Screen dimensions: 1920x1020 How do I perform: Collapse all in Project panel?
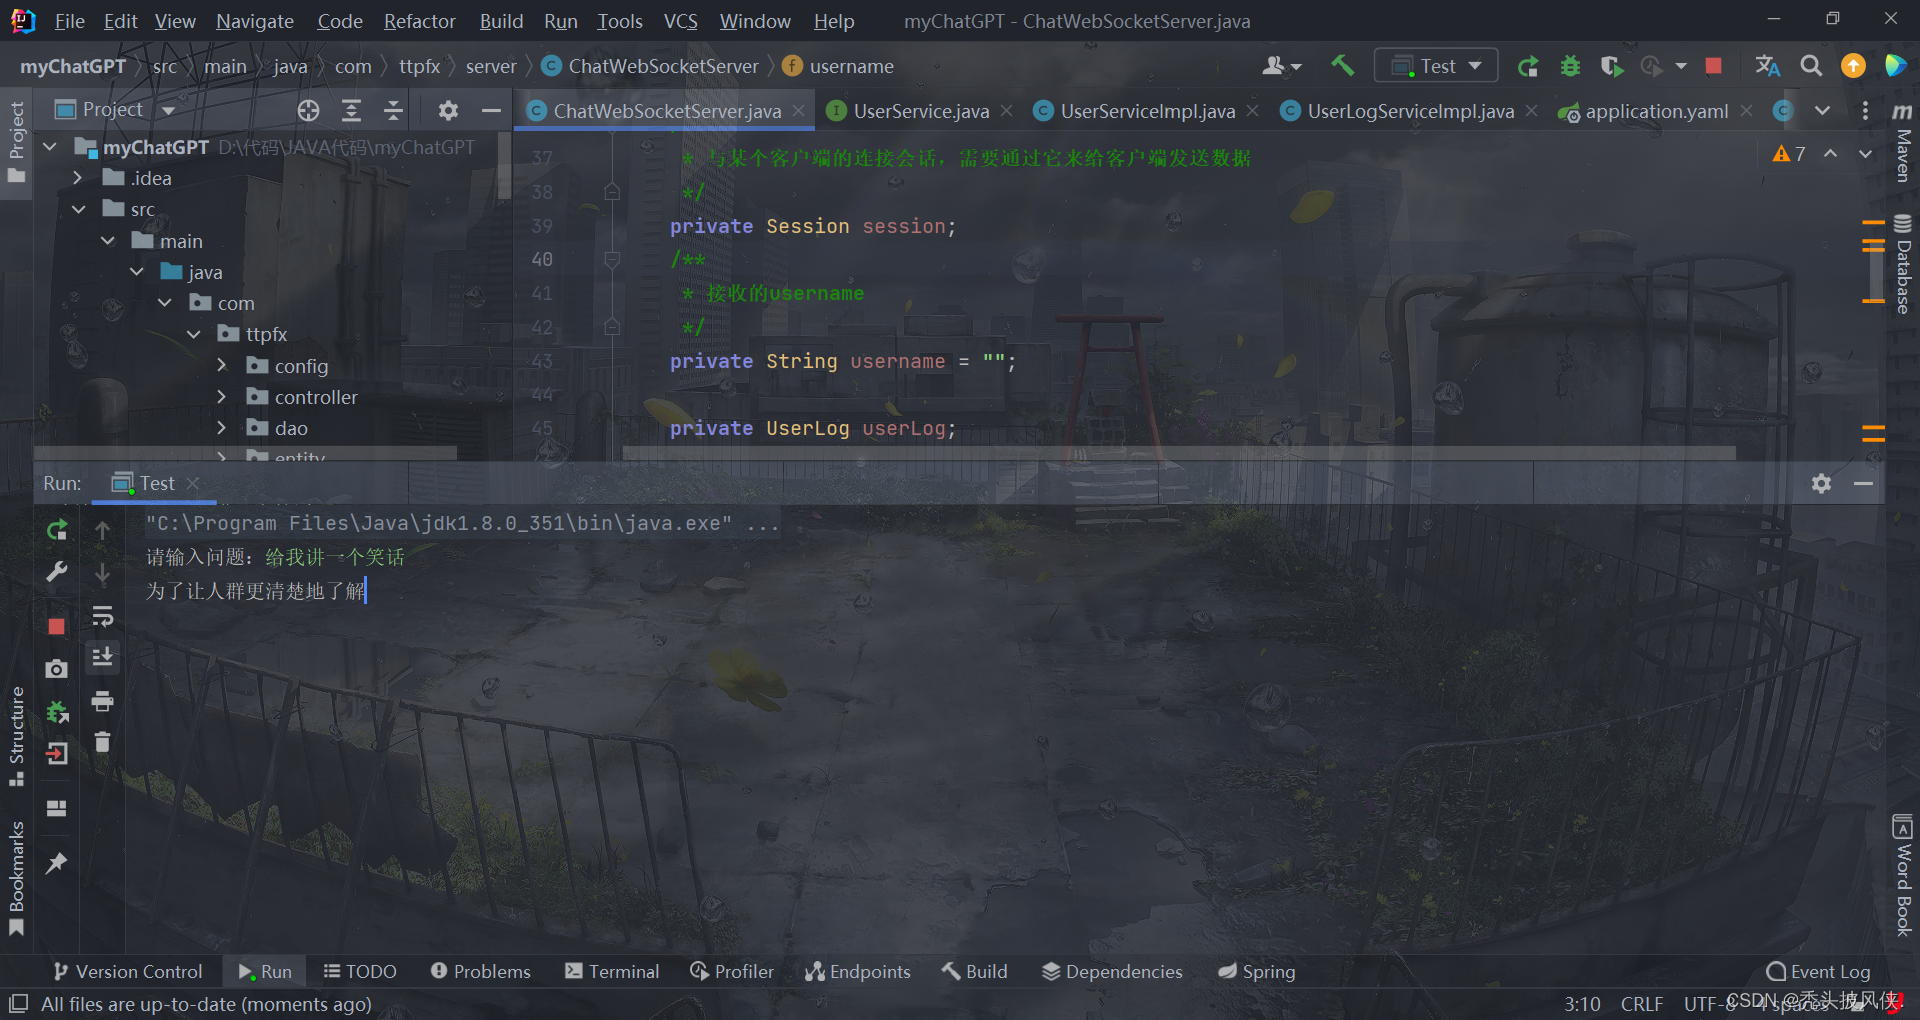[393, 110]
